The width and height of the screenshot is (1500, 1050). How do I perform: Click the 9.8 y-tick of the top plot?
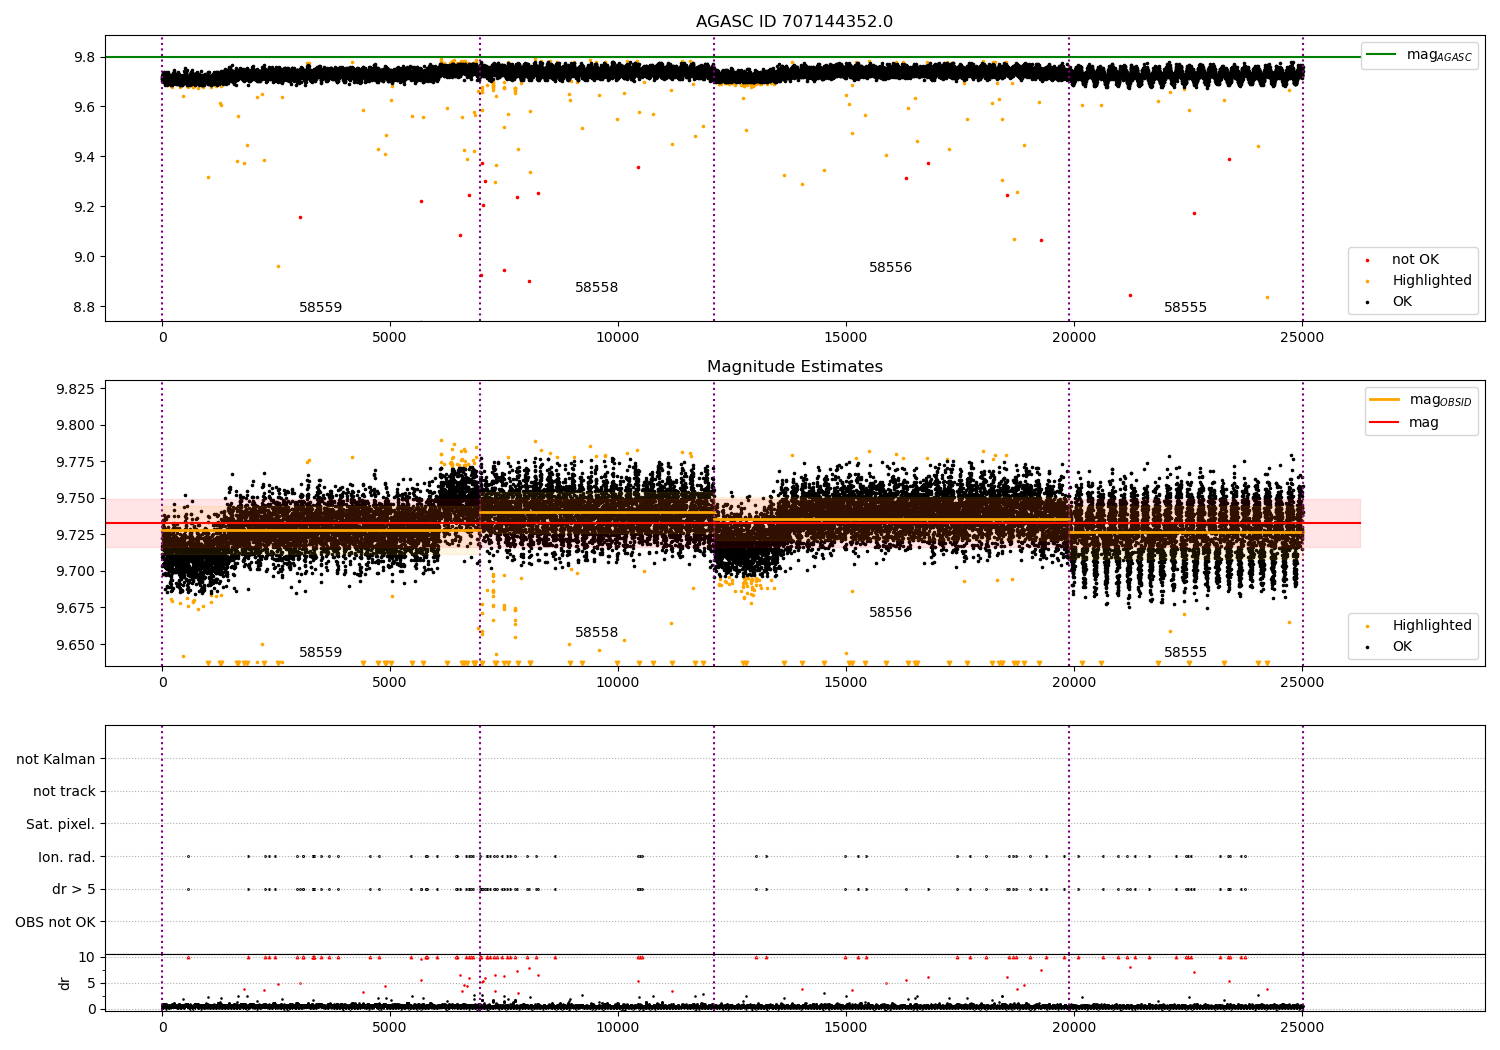pos(84,57)
